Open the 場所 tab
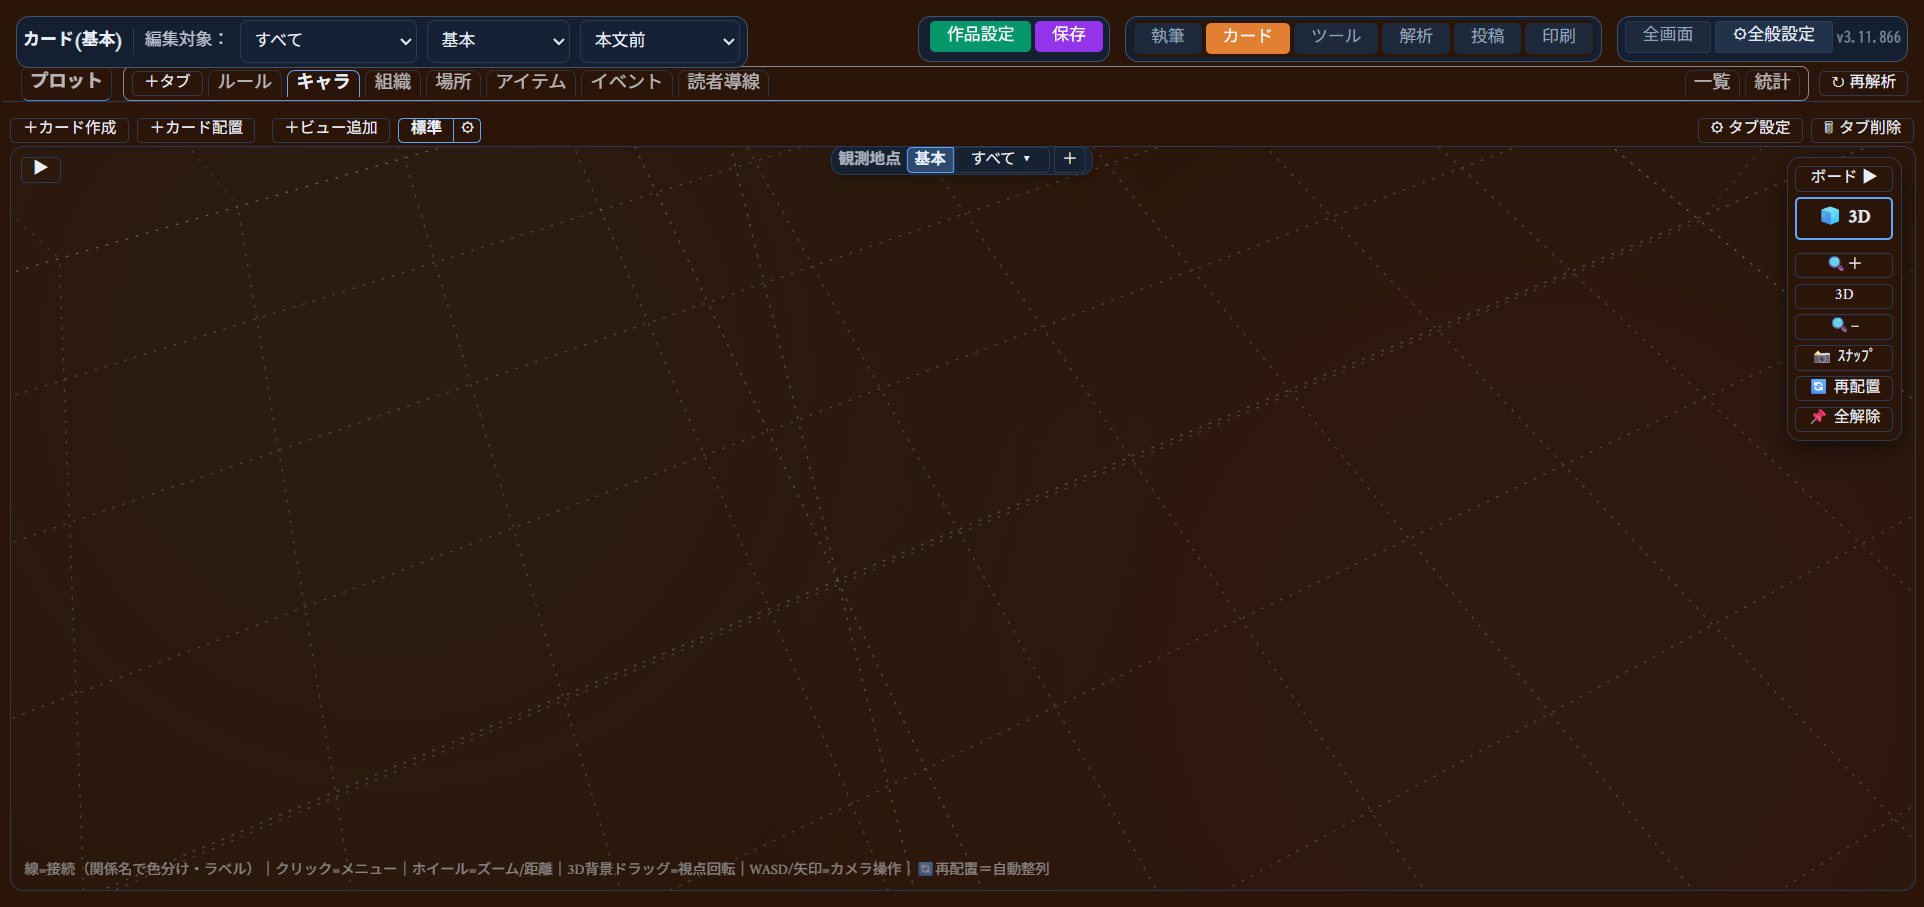1924x907 pixels. click(453, 82)
